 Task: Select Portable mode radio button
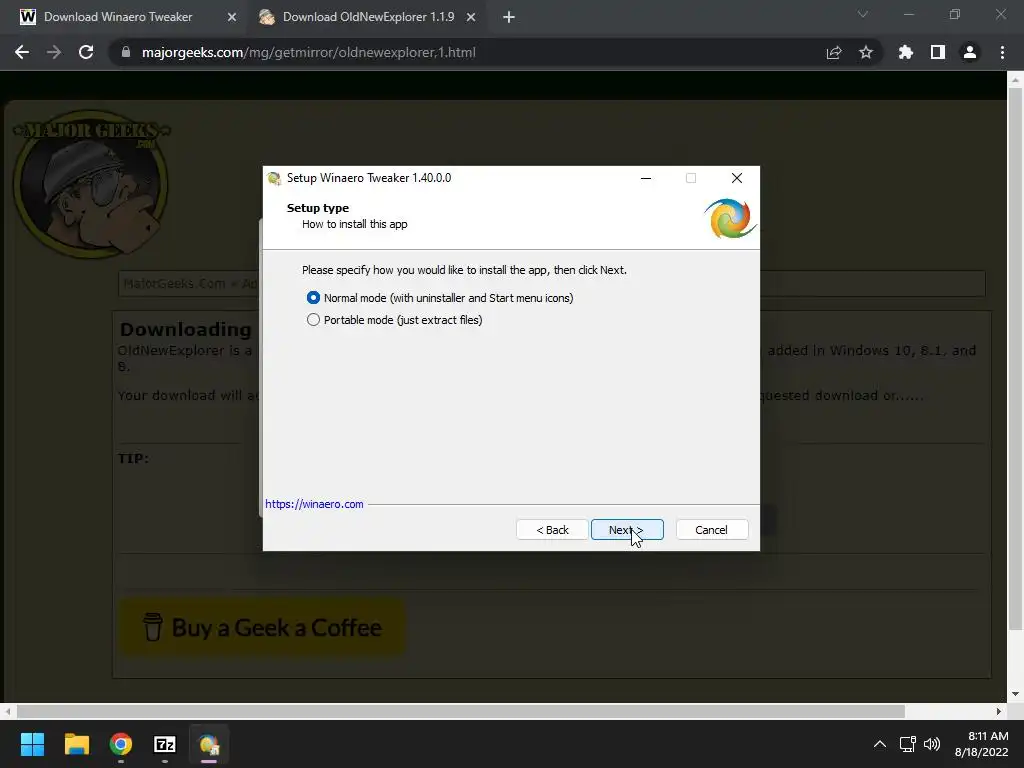tap(313, 320)
